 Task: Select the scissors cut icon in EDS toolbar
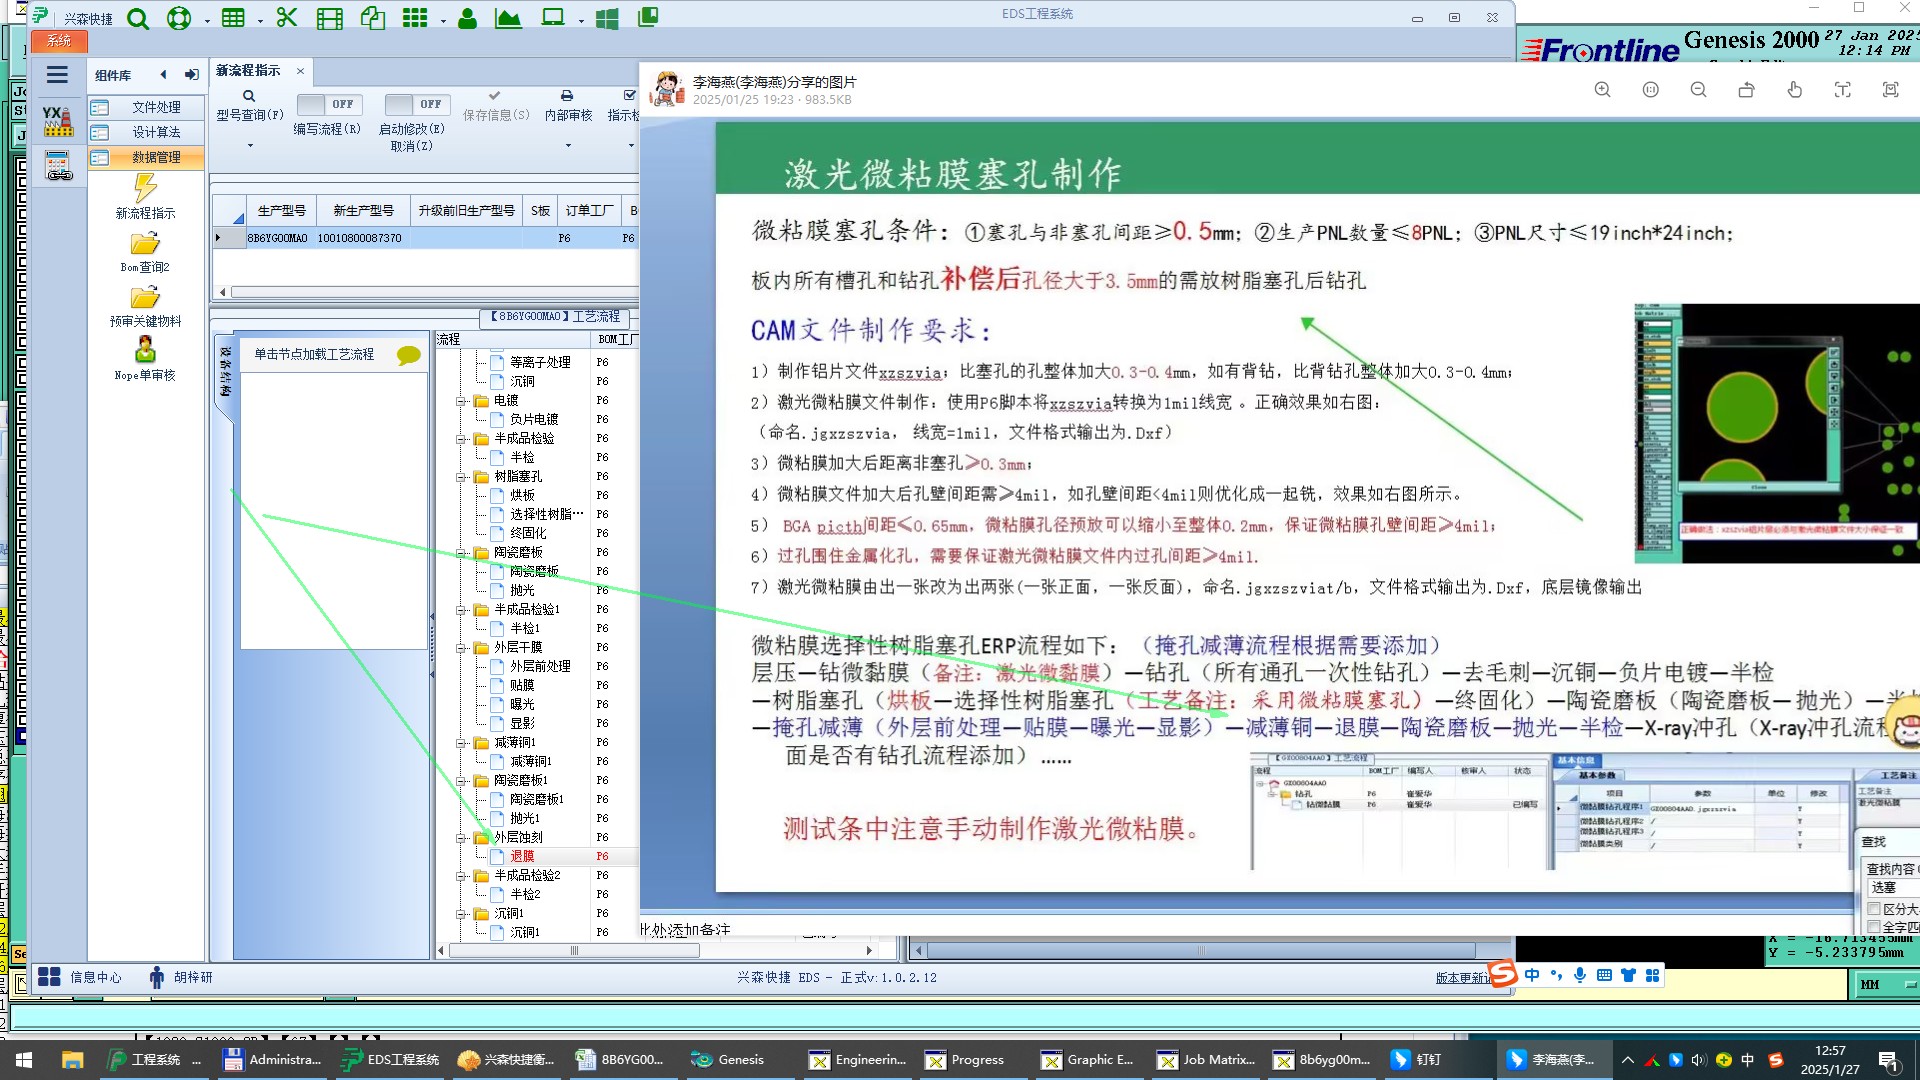[x=287, y=18]
